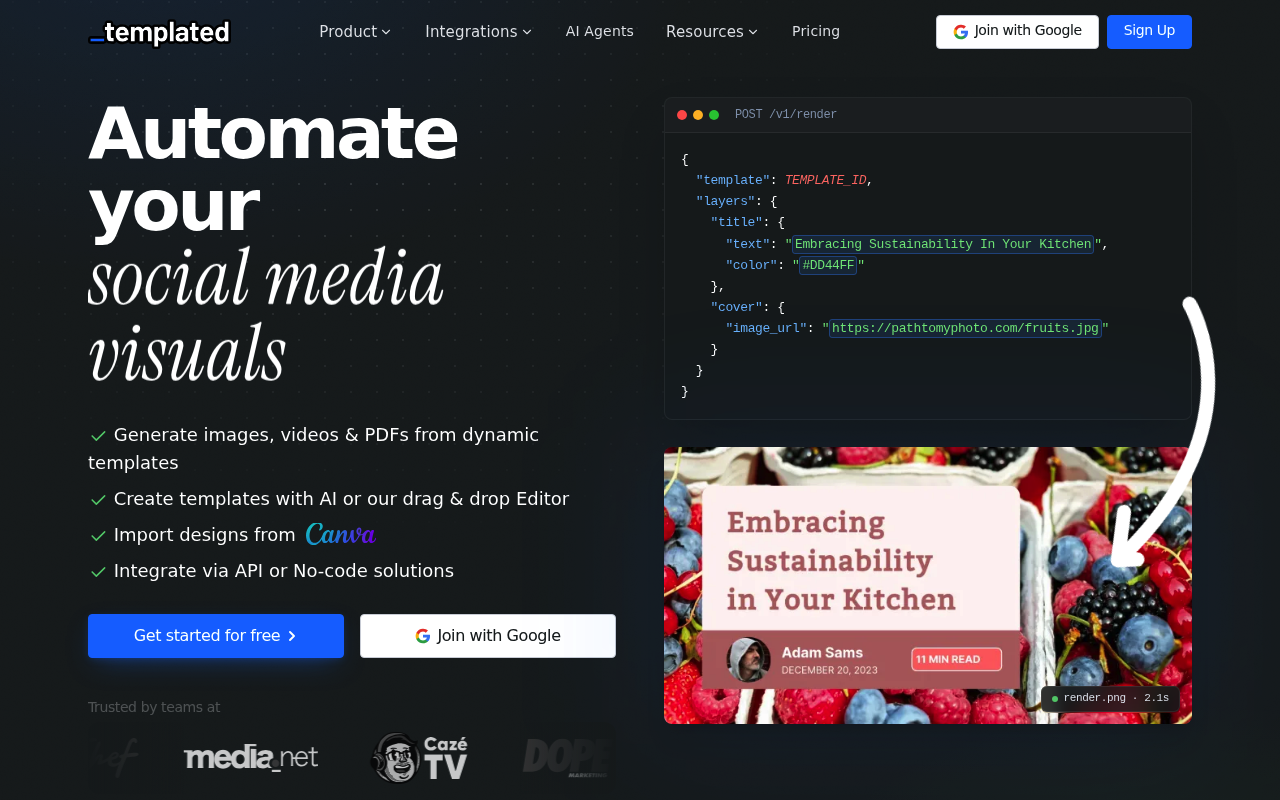This screenshot has height=800, width=1280.
Task: Click "Create templates with AI" feature line
Action: [x=341, y=499]
